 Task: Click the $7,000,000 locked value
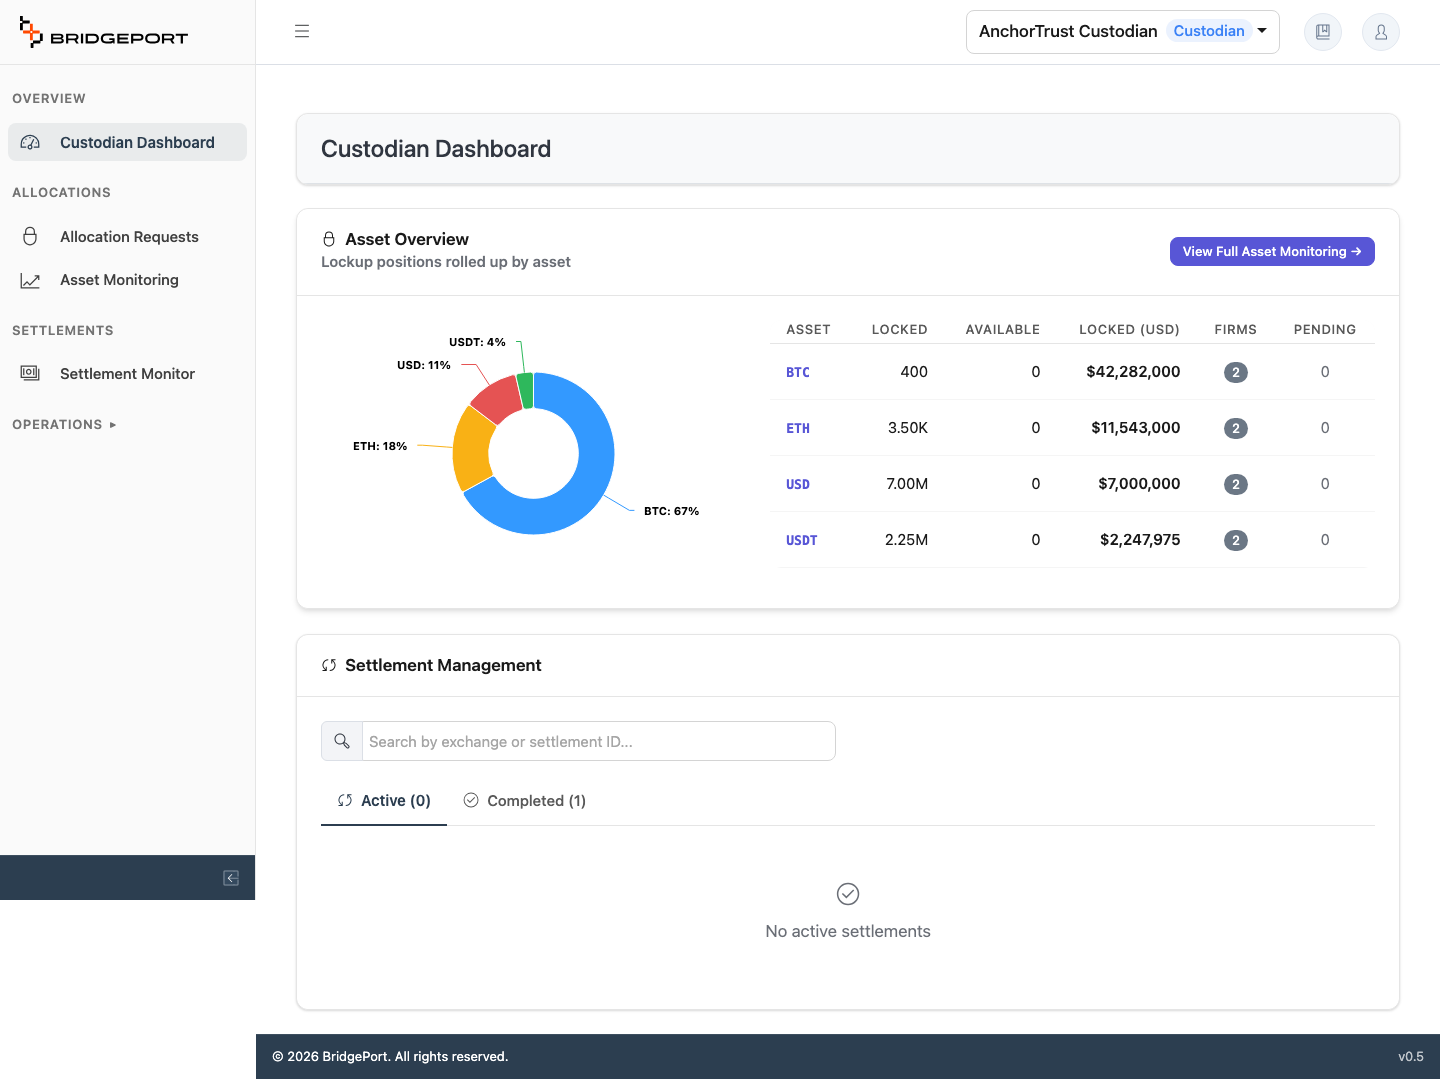(x=1139, y=484)
